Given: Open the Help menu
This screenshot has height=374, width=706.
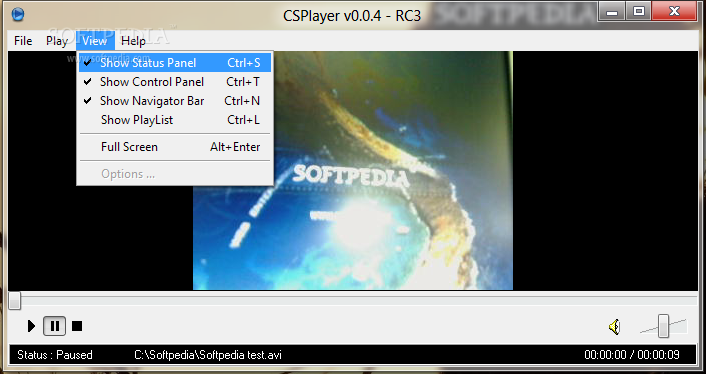Looking at the screenshot, I should [x=133, y=41].
